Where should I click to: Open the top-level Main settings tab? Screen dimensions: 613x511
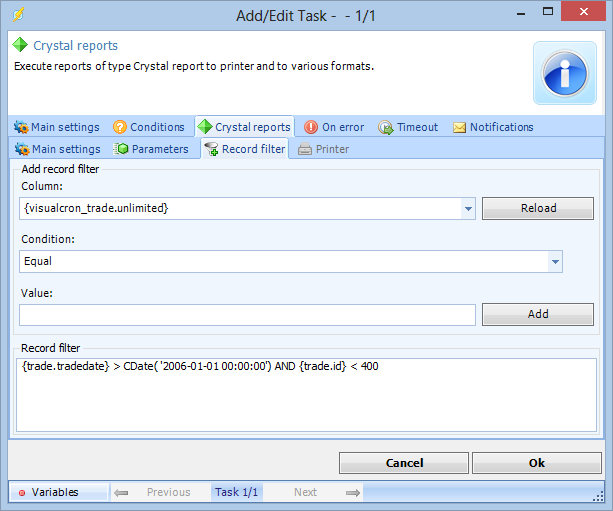56,127
